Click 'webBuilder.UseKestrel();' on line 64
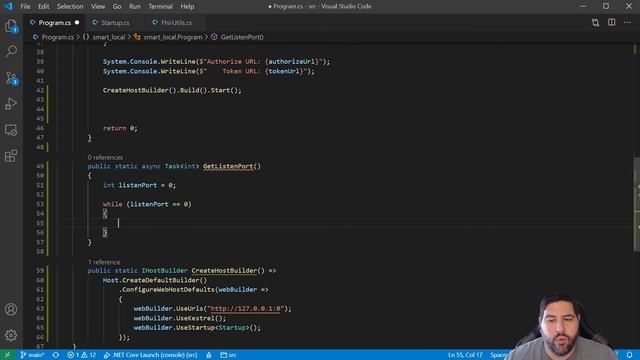 tap(180, 318)
